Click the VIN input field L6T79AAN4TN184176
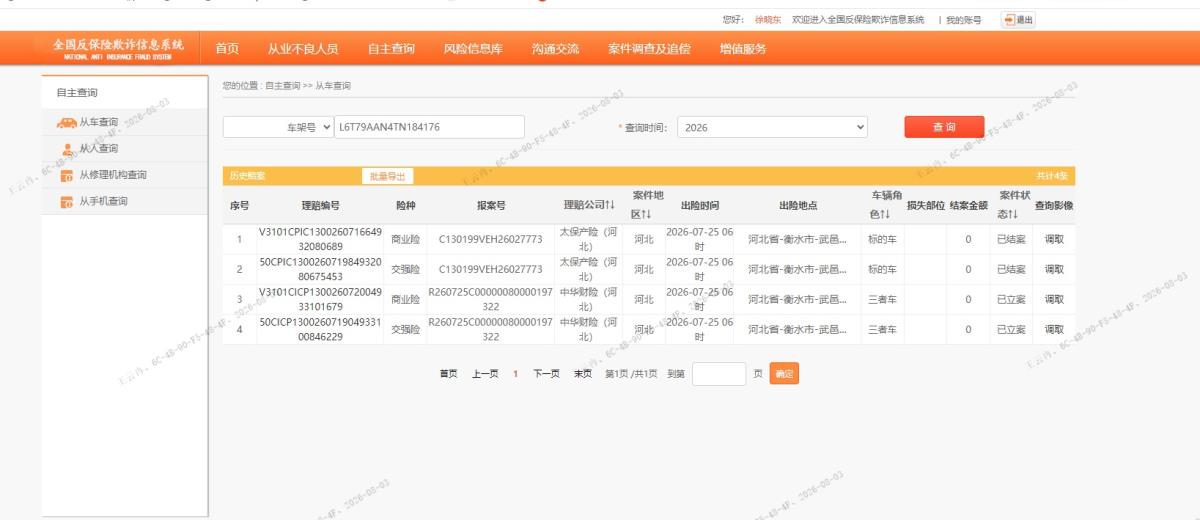 (x=429, y=128)
